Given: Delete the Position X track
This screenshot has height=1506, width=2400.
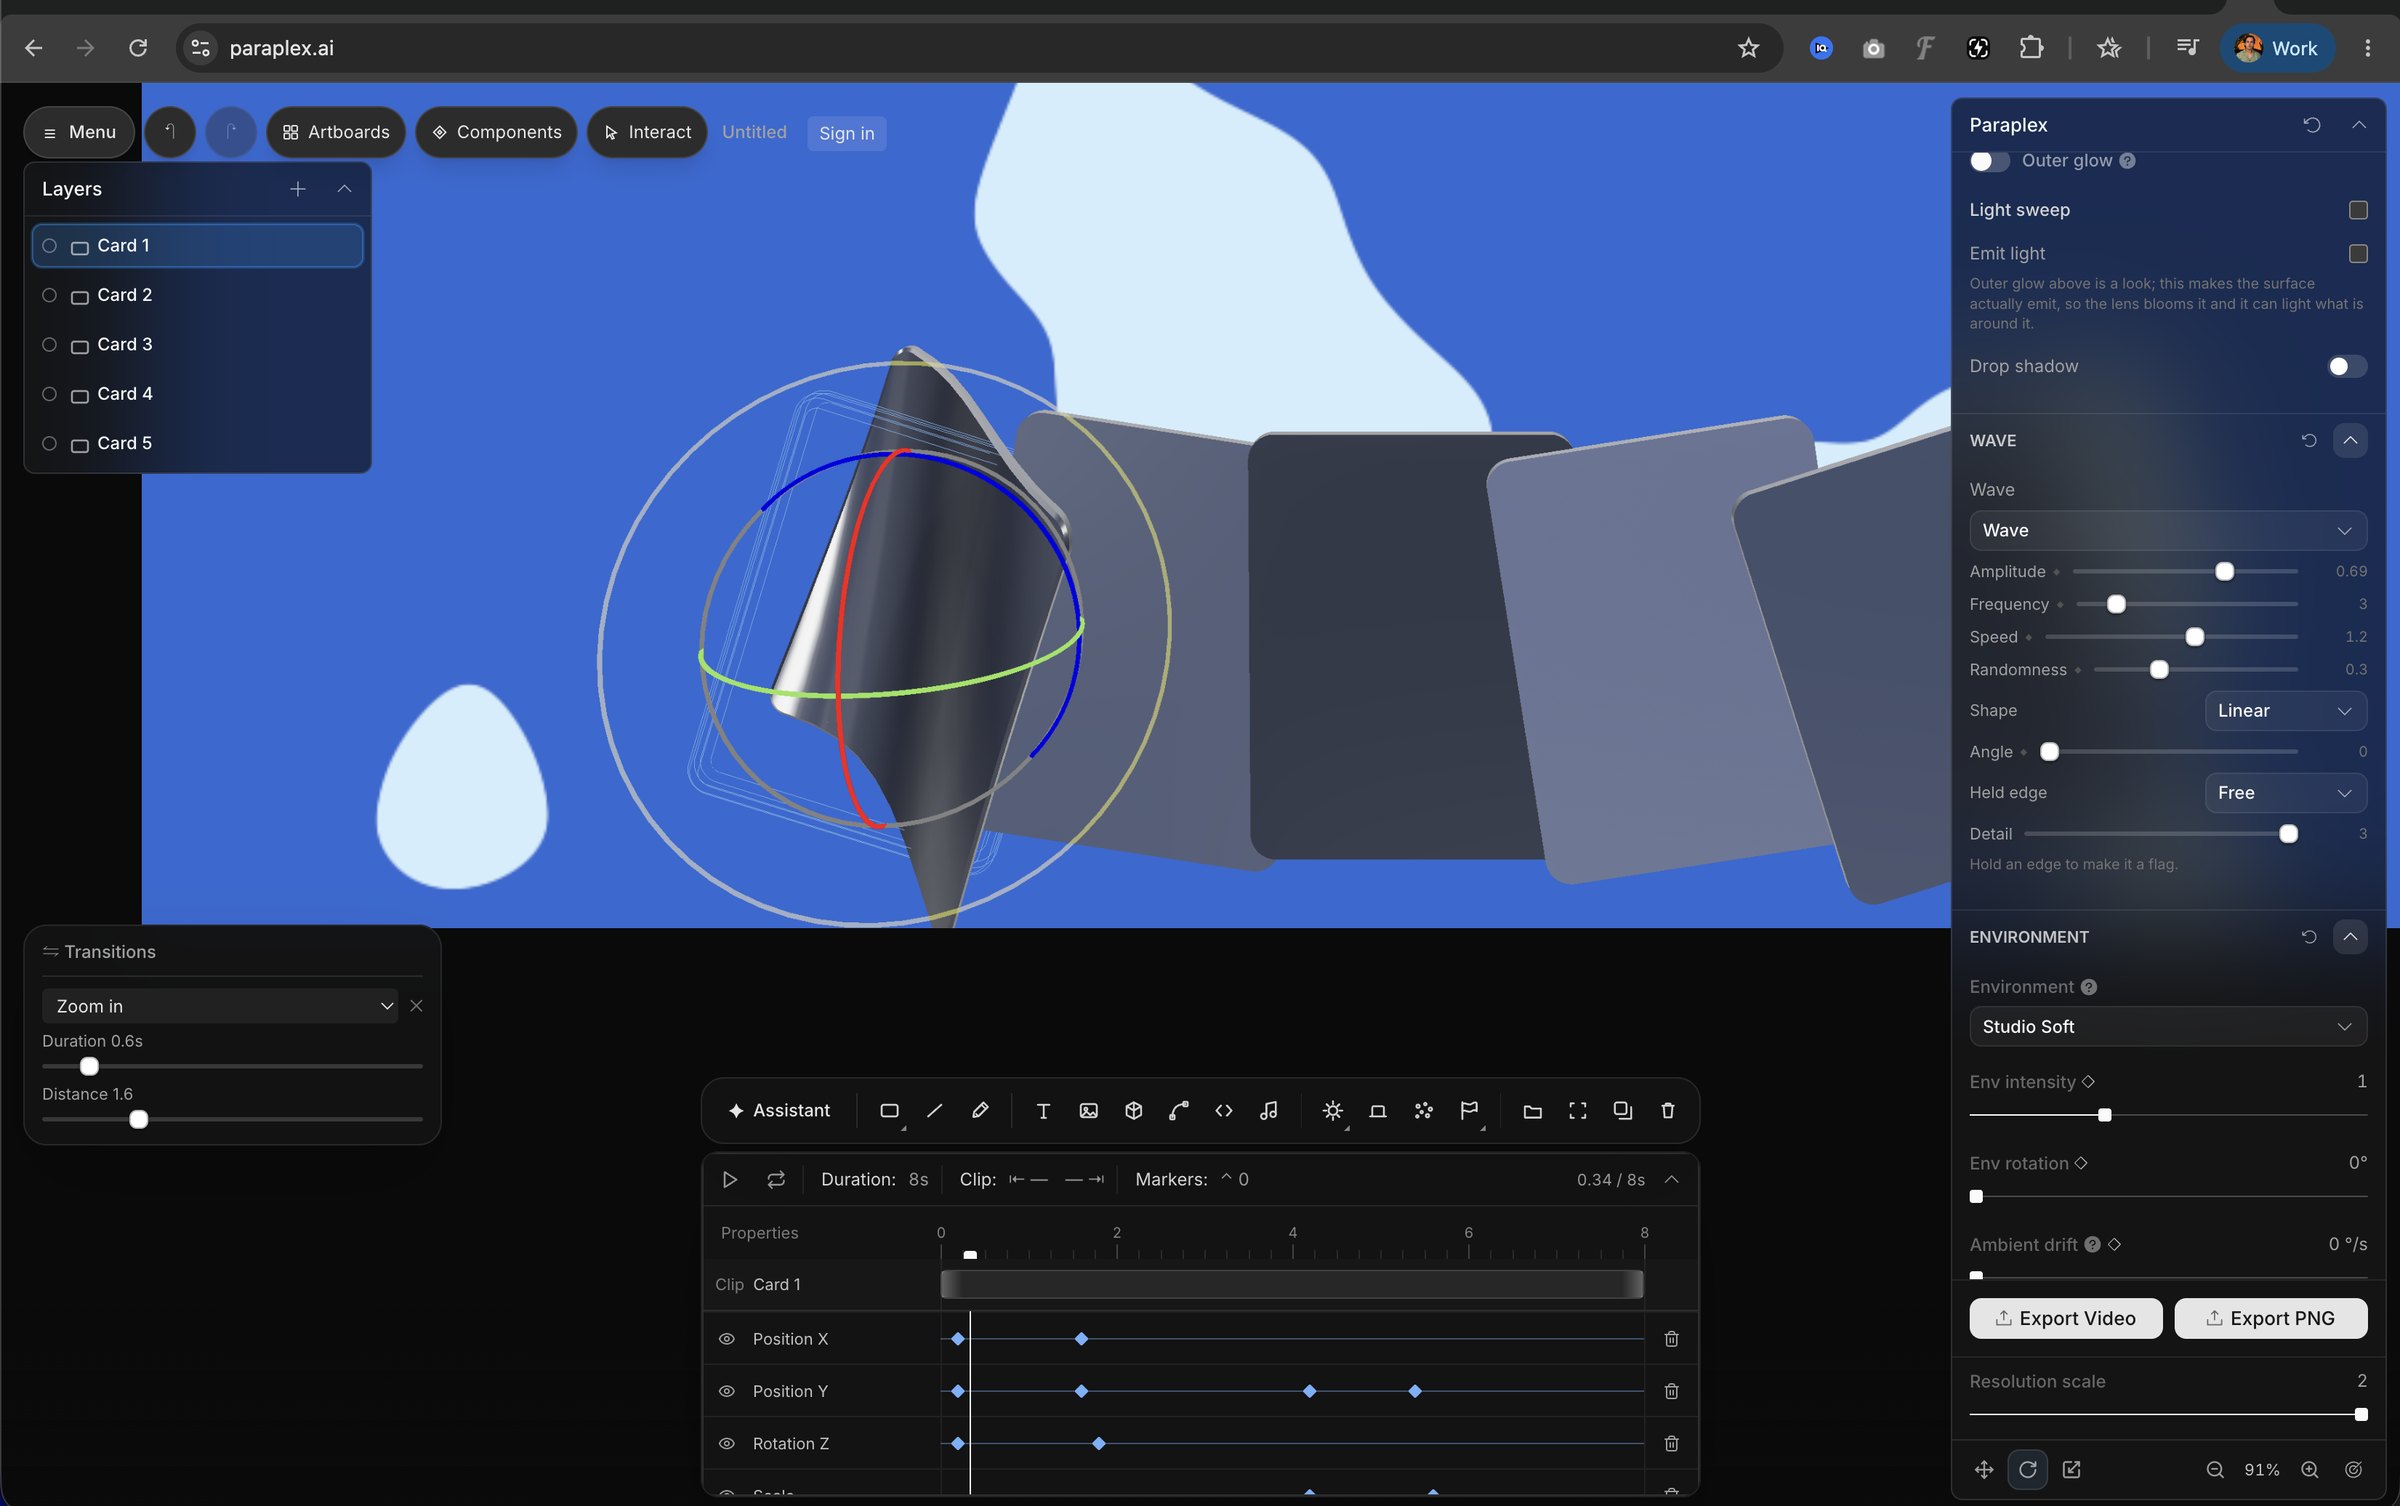Looking at the screenshot, I should click(x=1671, y=1338).
